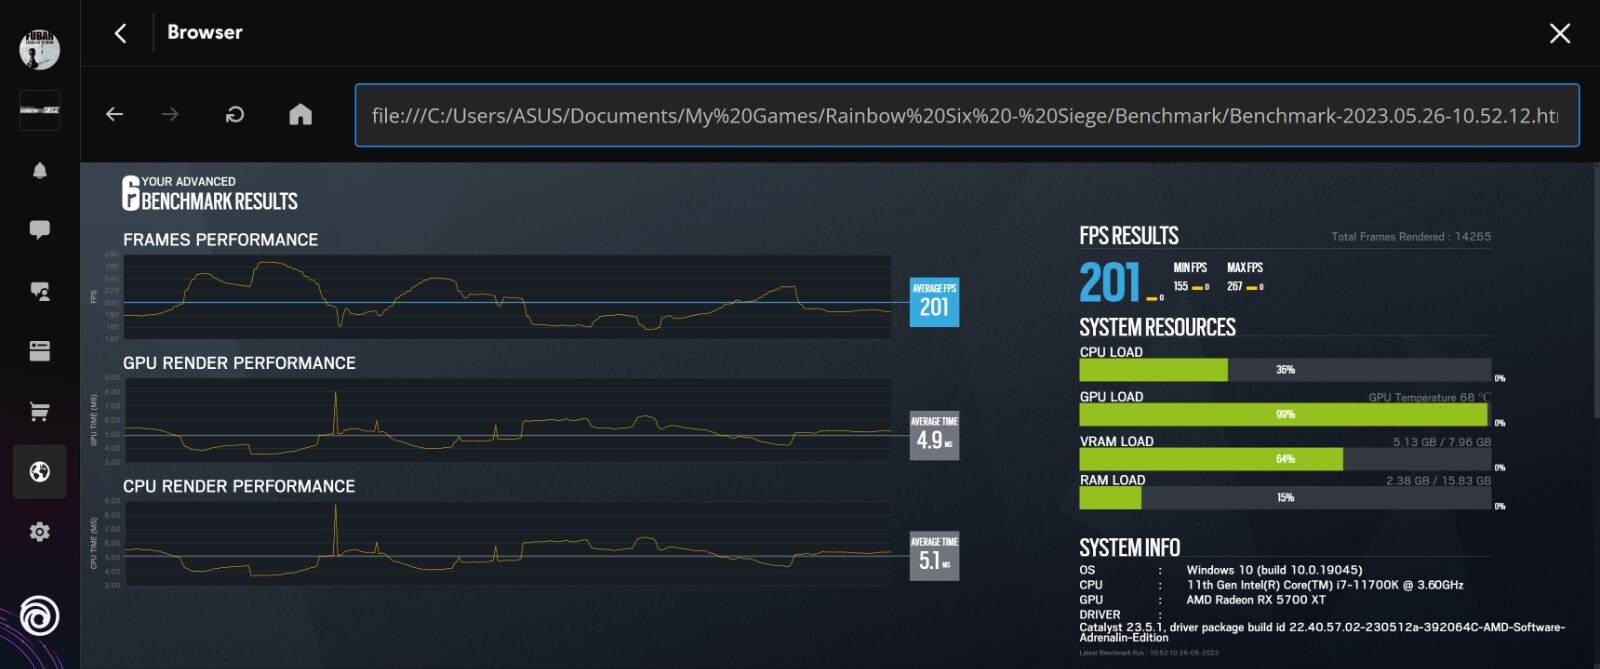Viewport: 1600px width, 669px height.
Task: Click the Browser title in the header
Action: [205, 32]
